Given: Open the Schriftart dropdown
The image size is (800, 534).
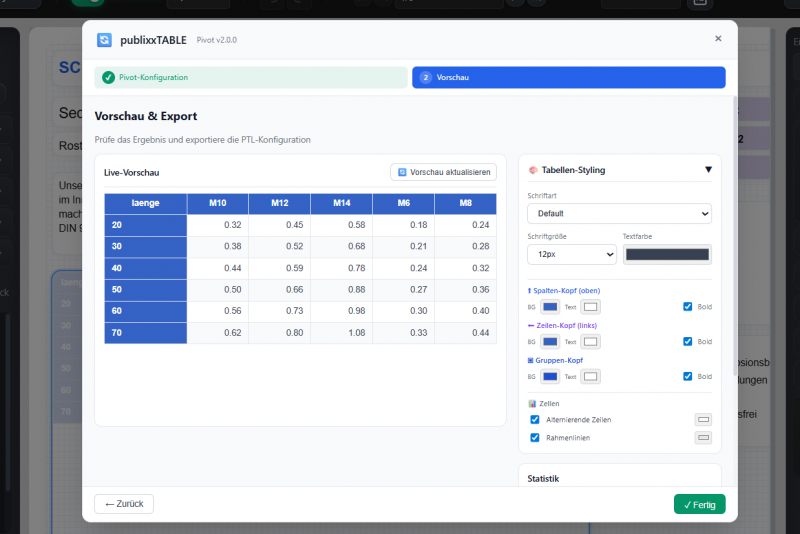Looking at the screenshot, I should [x=619, y=214].
